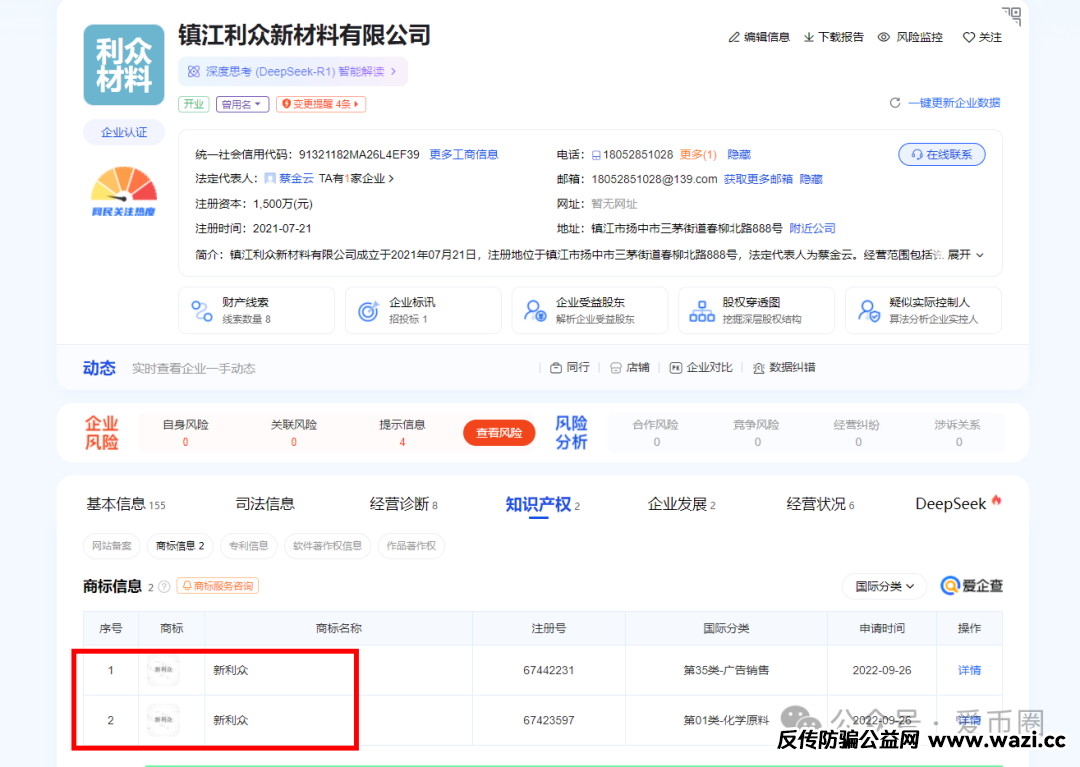Open 详情 for registration 67442231
The image size is (1080, 767).
click(x=969, y=670)
